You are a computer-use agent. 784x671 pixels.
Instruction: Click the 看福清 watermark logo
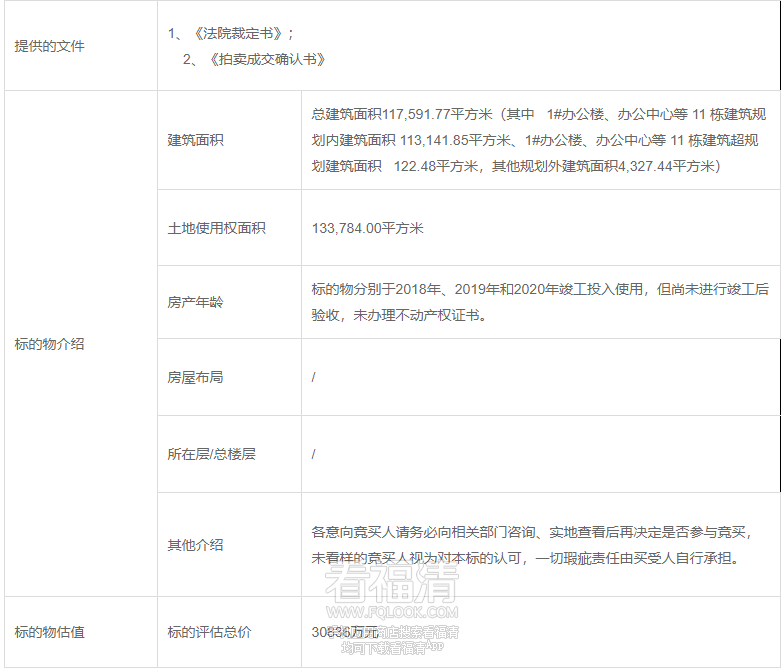(391, 582)
